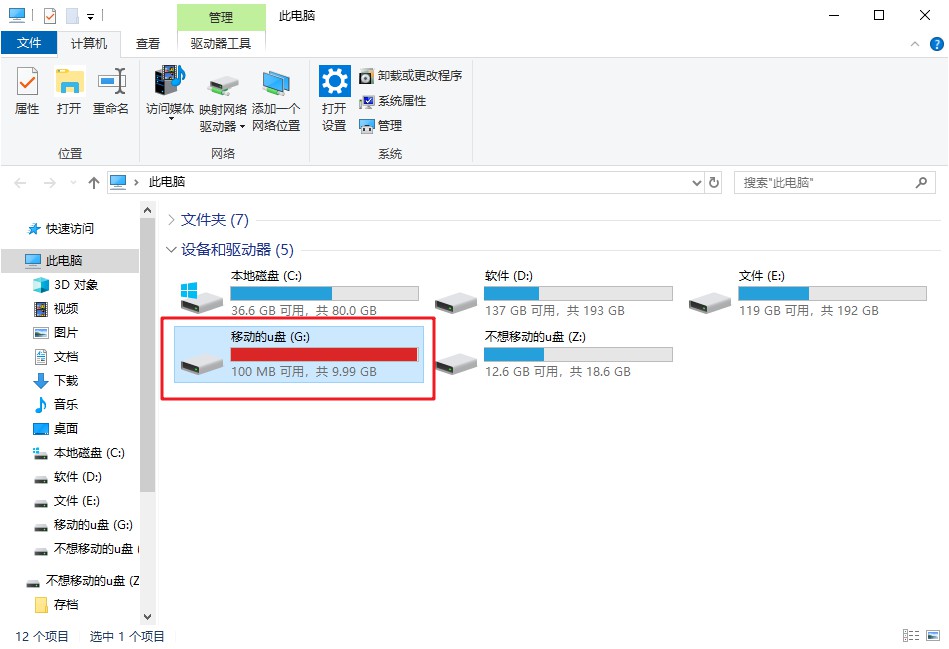Switch to large icons view in status bar
This screenshot has height=649, width=949.
tap(931, 636)
